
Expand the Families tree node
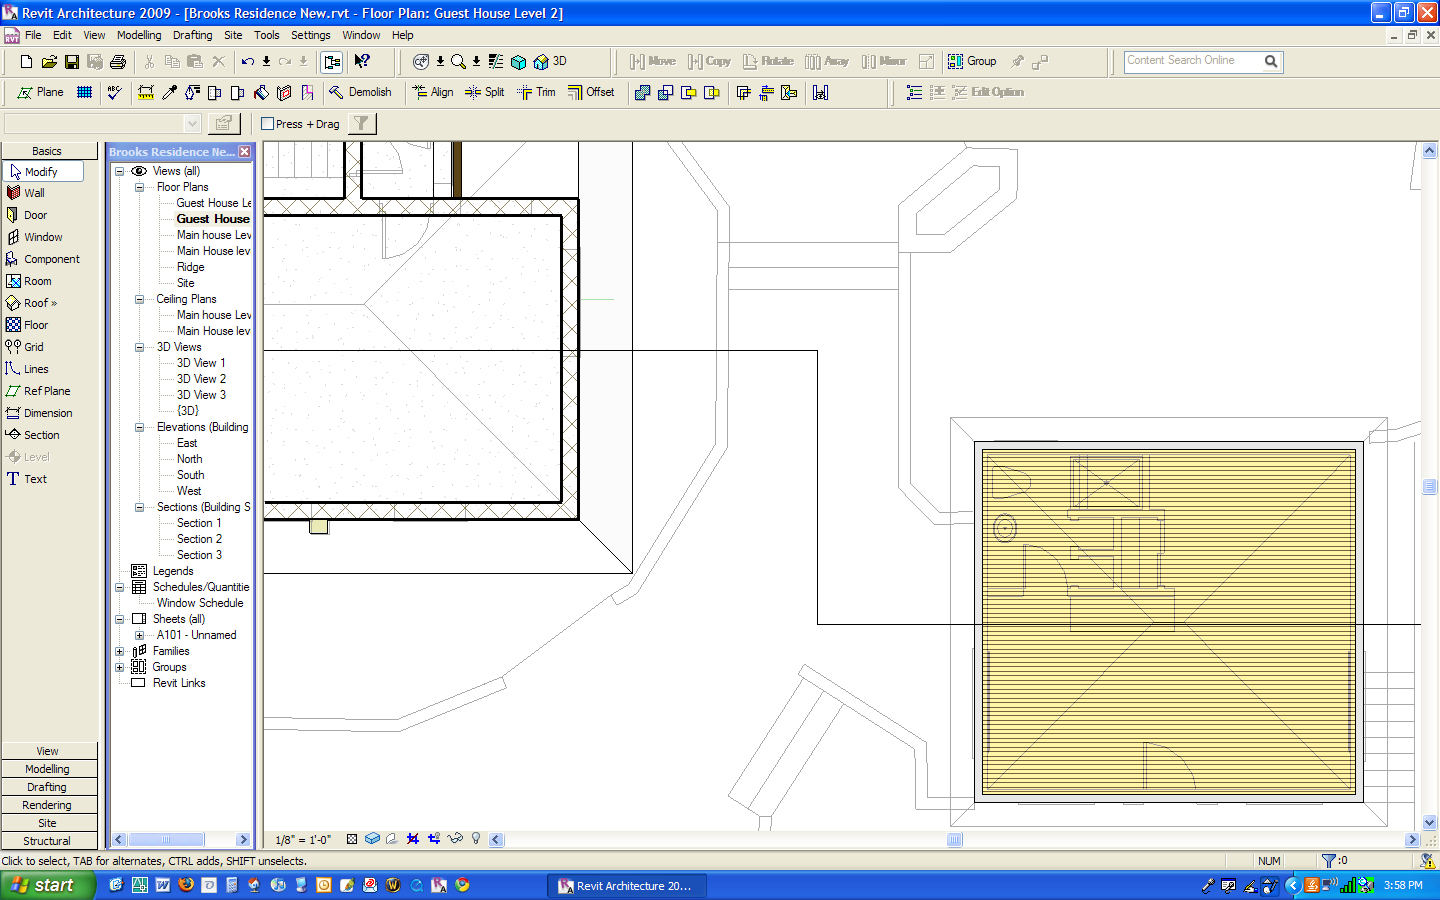pyautogui.click(x=119, y=651)
